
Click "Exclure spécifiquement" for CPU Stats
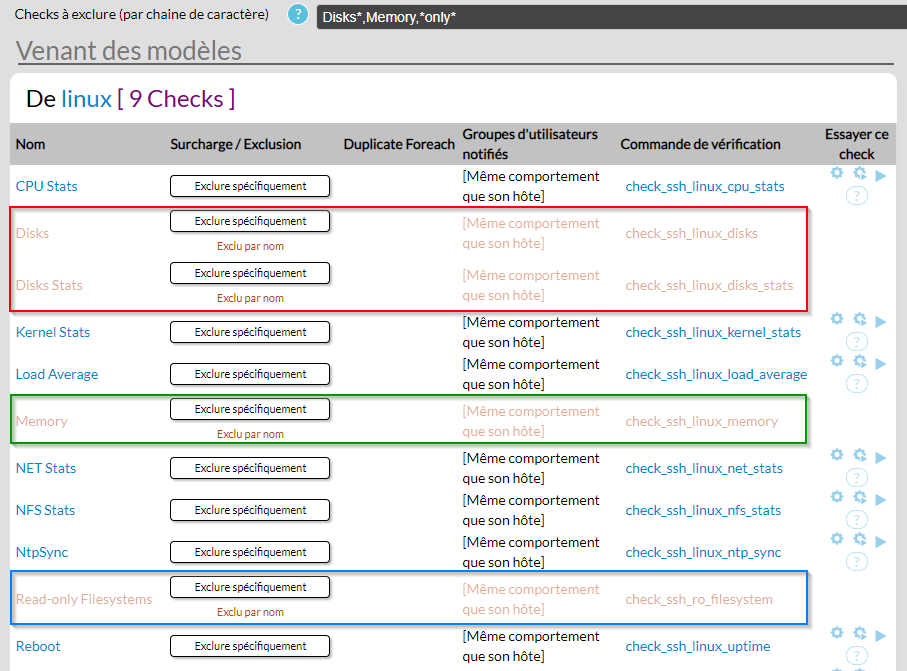coord(250,186)
